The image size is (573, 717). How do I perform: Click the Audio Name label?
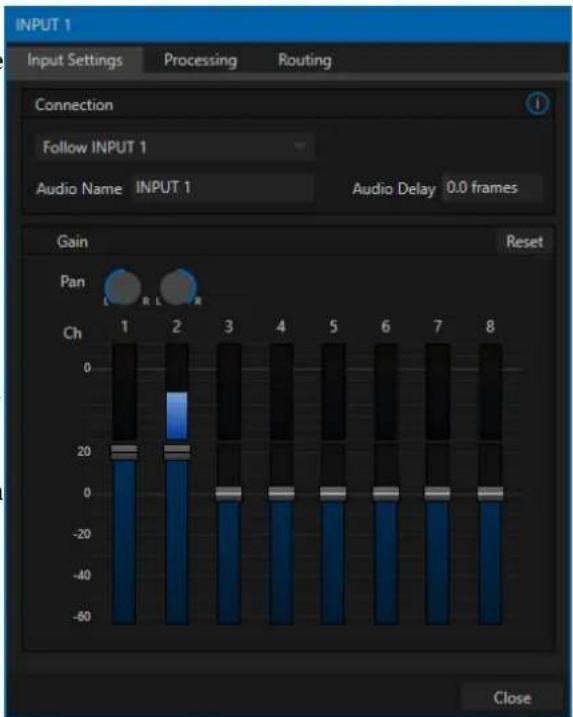79,188
